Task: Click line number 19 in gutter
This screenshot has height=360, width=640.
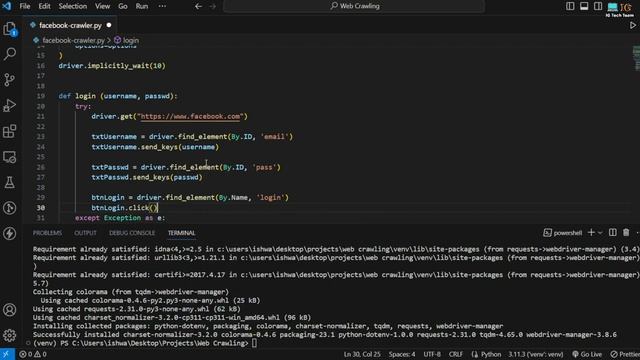Action: point(40,96)
